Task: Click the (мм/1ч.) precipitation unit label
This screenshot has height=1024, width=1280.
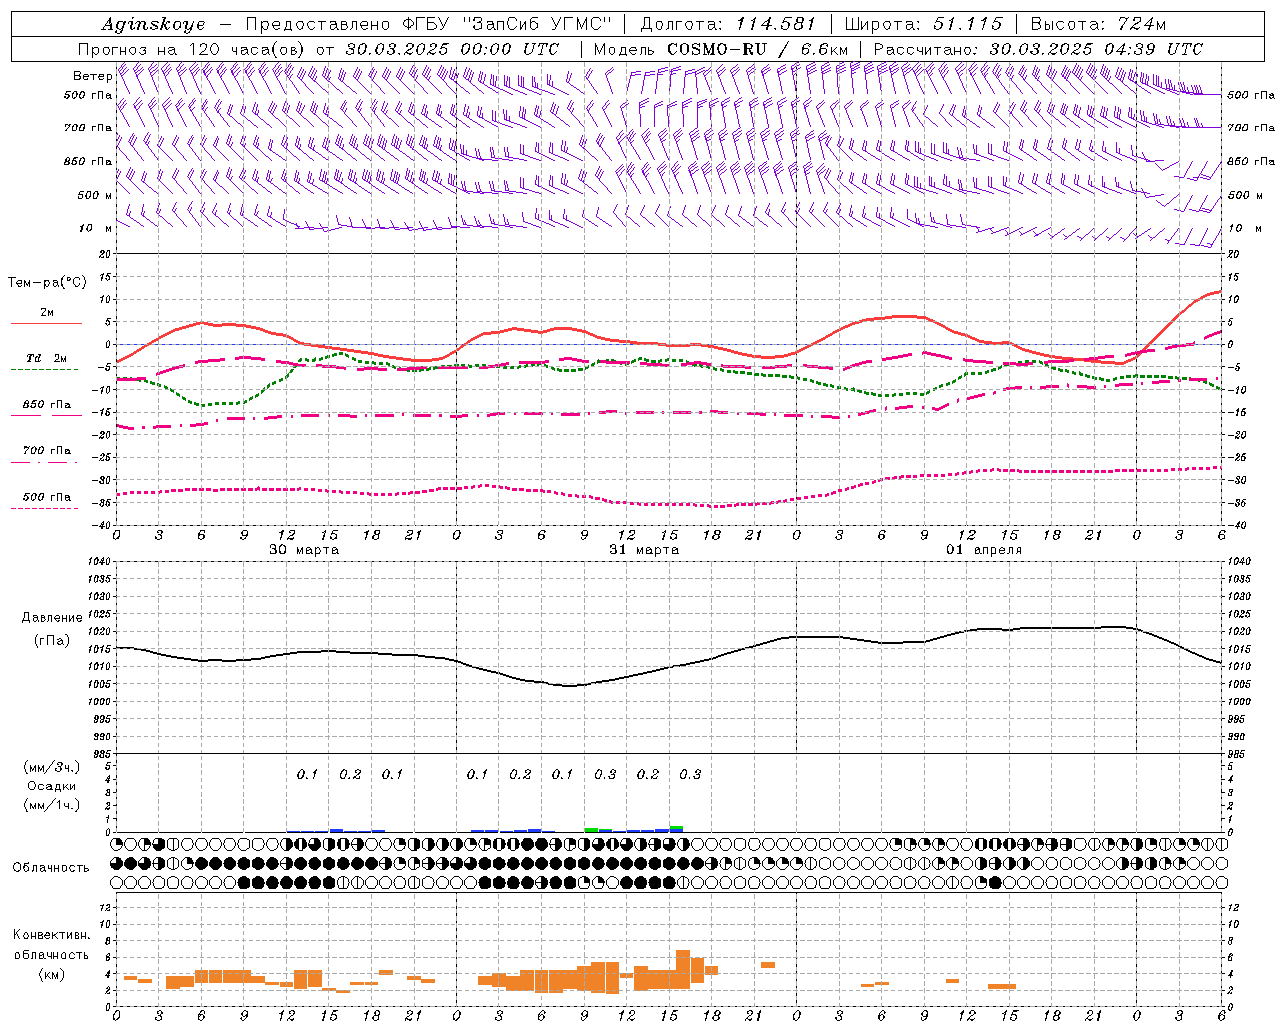Action: [51, 805]
